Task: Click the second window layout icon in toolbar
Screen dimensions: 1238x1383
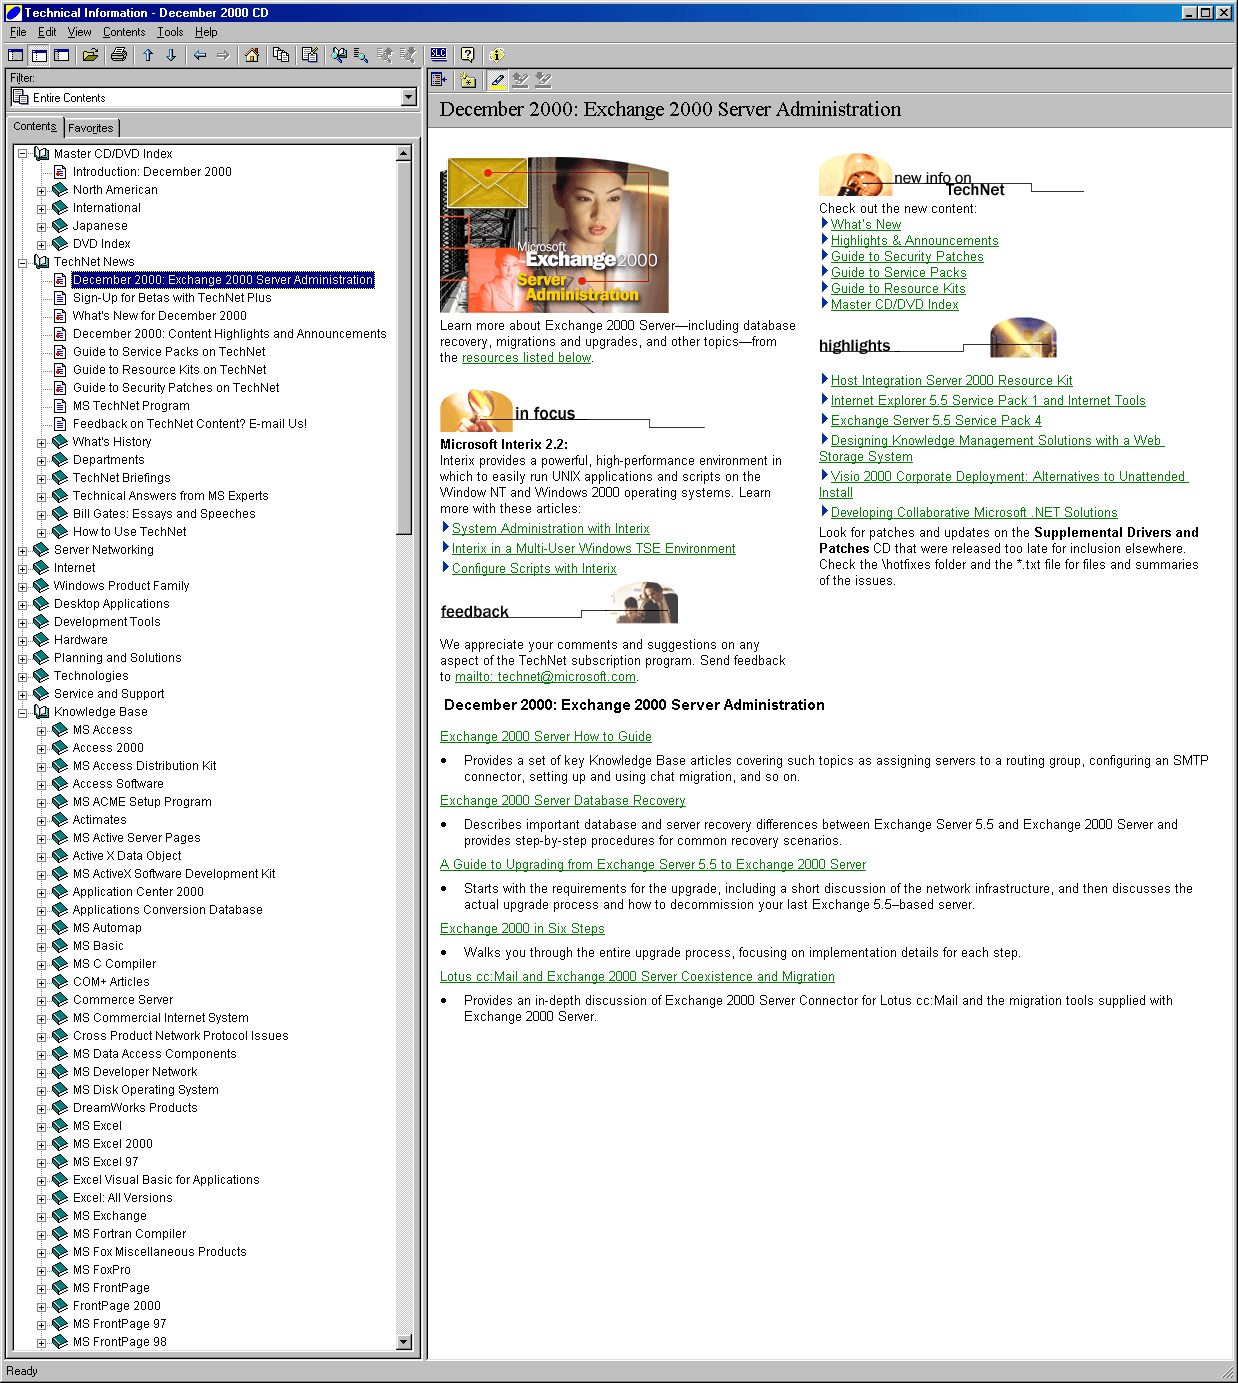Action: [x=39, y=55]
